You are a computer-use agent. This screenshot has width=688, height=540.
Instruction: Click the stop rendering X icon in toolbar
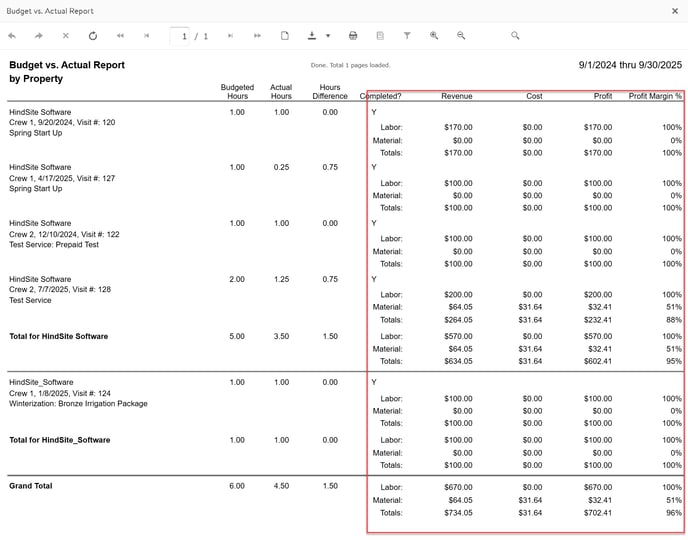point(65,36)
